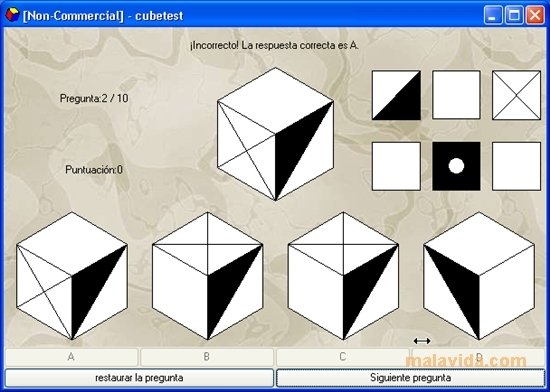Click answer cube above button A
The height and width of the screenshot is (392, 550).
pos(72,276)
